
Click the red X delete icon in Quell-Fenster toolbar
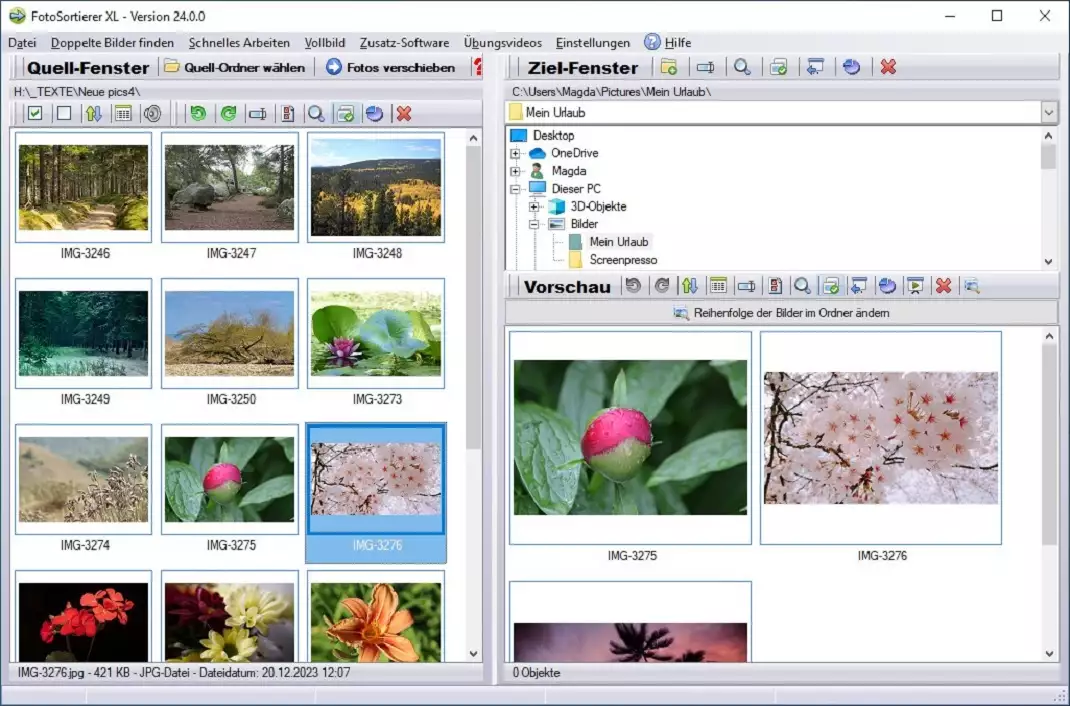pos(404,113)
